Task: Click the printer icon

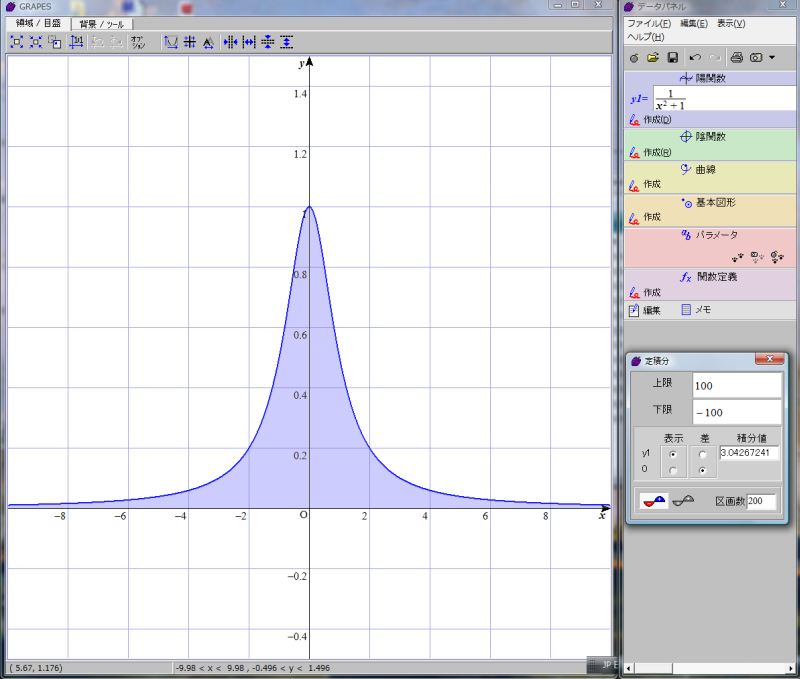Action: click(x=736, y=58)
